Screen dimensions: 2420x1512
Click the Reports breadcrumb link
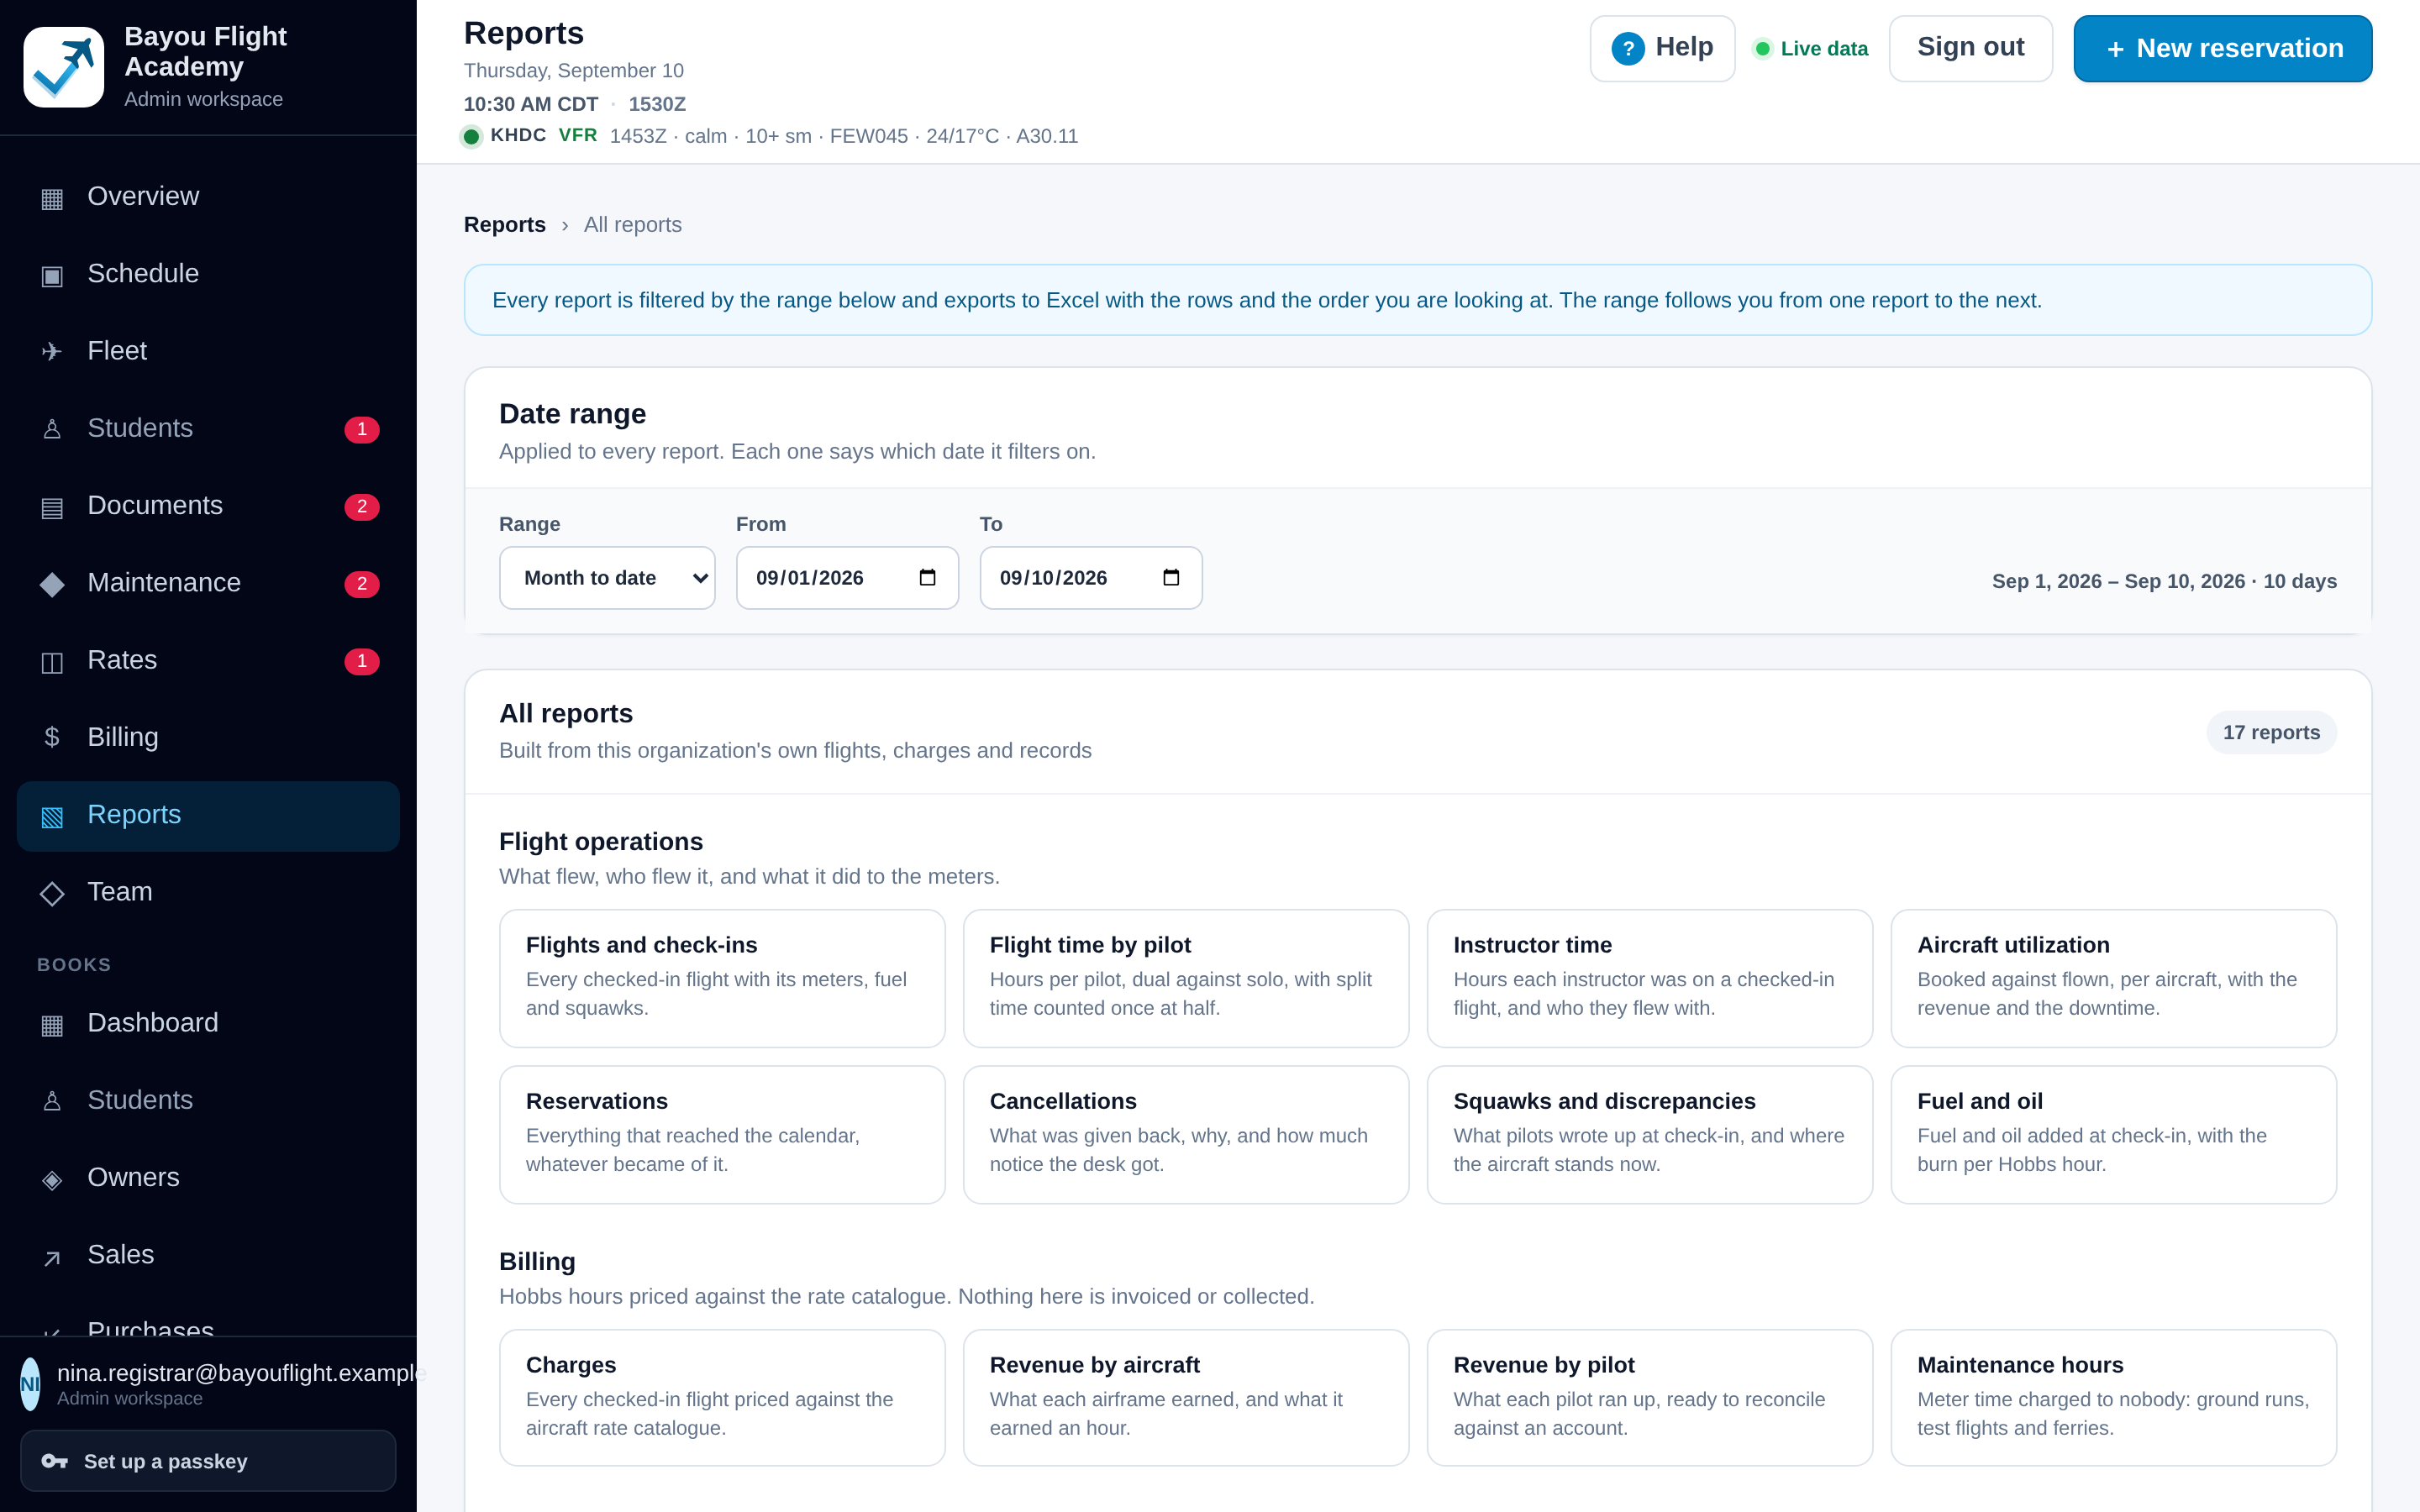pos(505,225)
